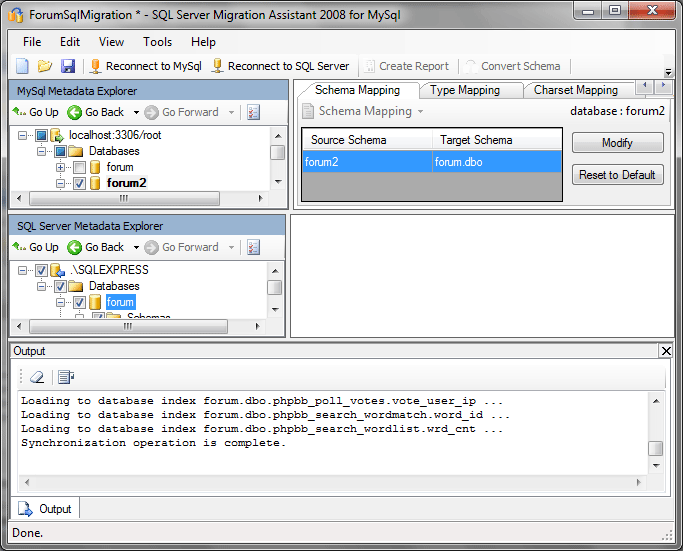The height and width of the screenshot is (551, 683).
Task: Close the Output panel with X
Action: (x=666, y=351)
